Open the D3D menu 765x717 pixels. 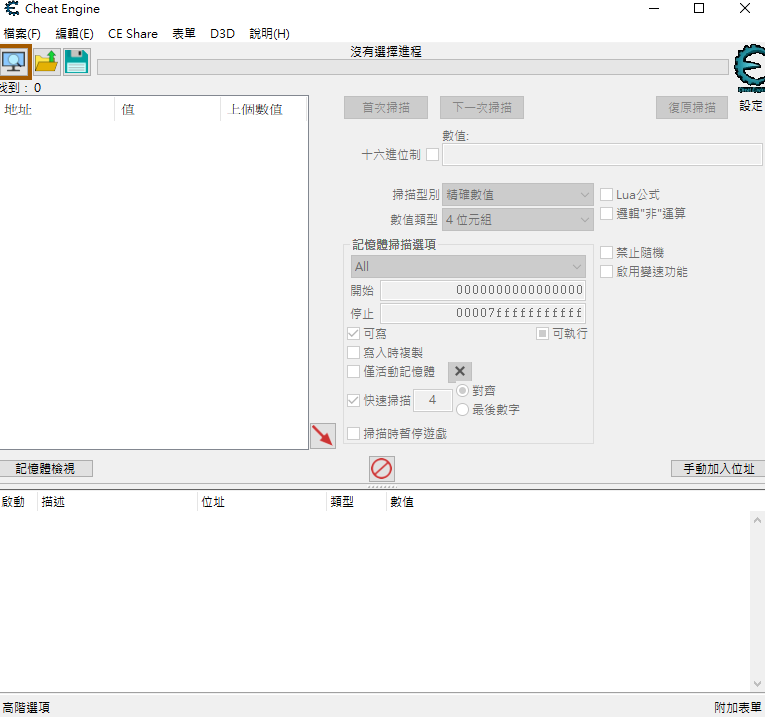point(222,34)
